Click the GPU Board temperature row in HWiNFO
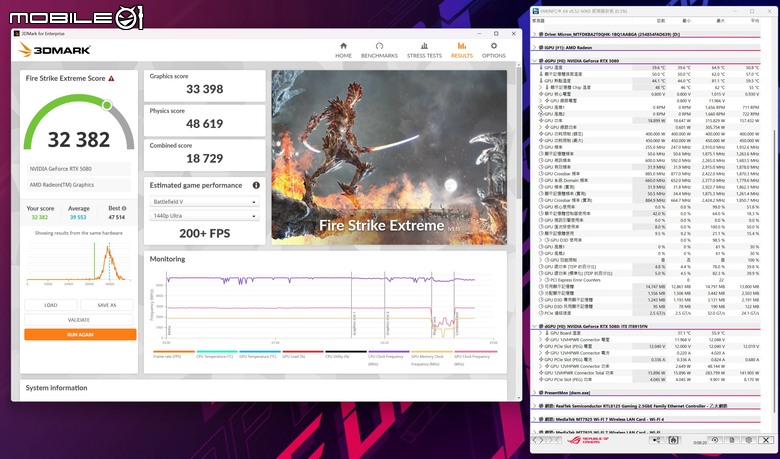This screenshot has width=780, height=459. pyautogui.click(x=646, y=333)
